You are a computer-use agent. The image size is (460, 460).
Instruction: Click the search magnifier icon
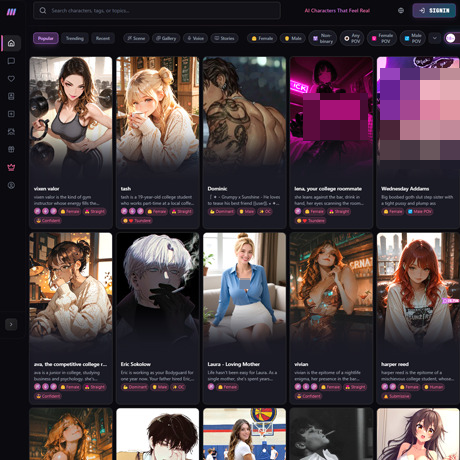point(43,11)
